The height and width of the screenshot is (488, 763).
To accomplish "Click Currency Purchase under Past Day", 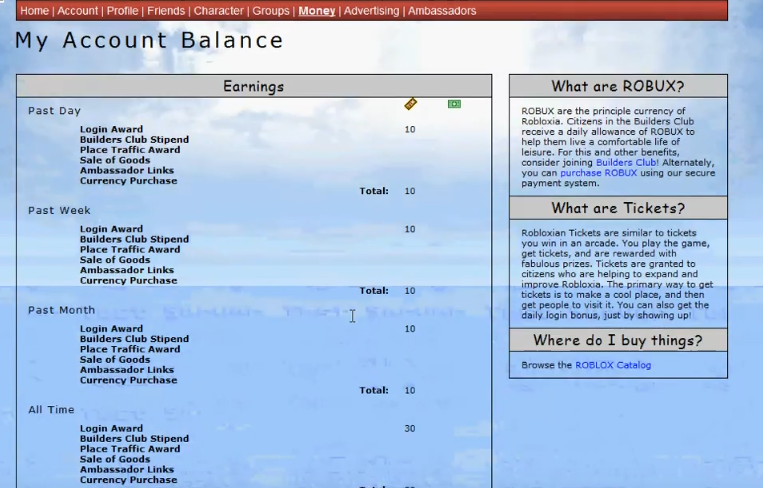I will click(128, 181).
